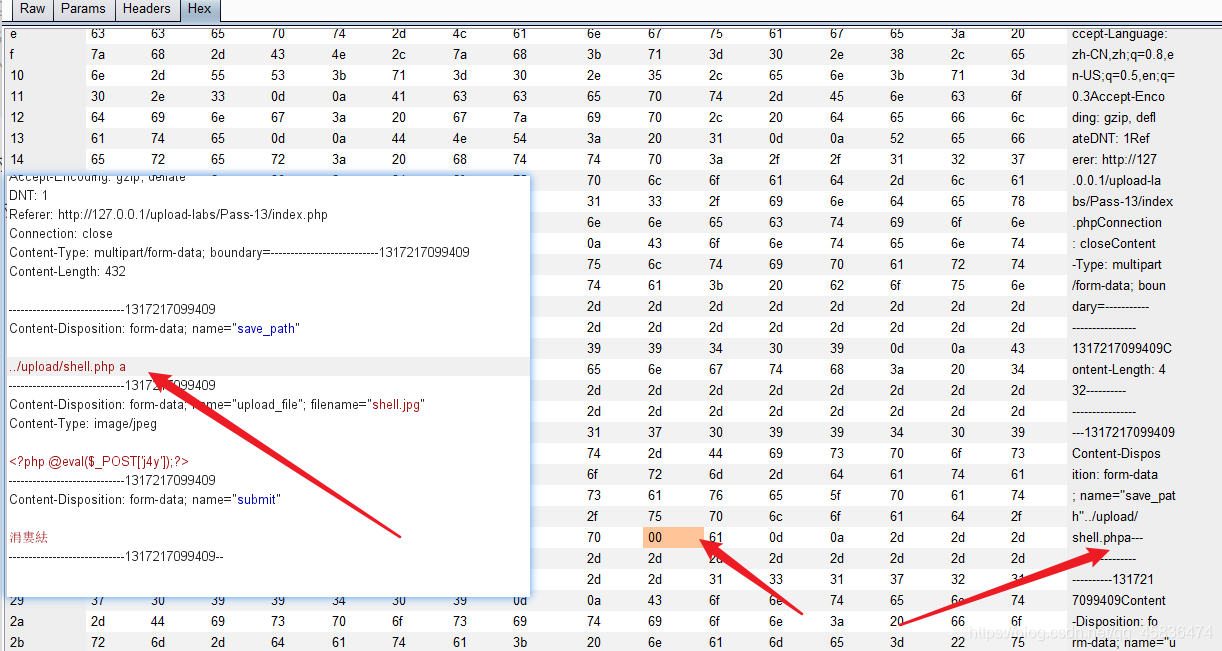Click ASCII cell 'bs/Pass-13/index'
The width and height of the screenshot is (1222, 651).
pos(1122,202)
